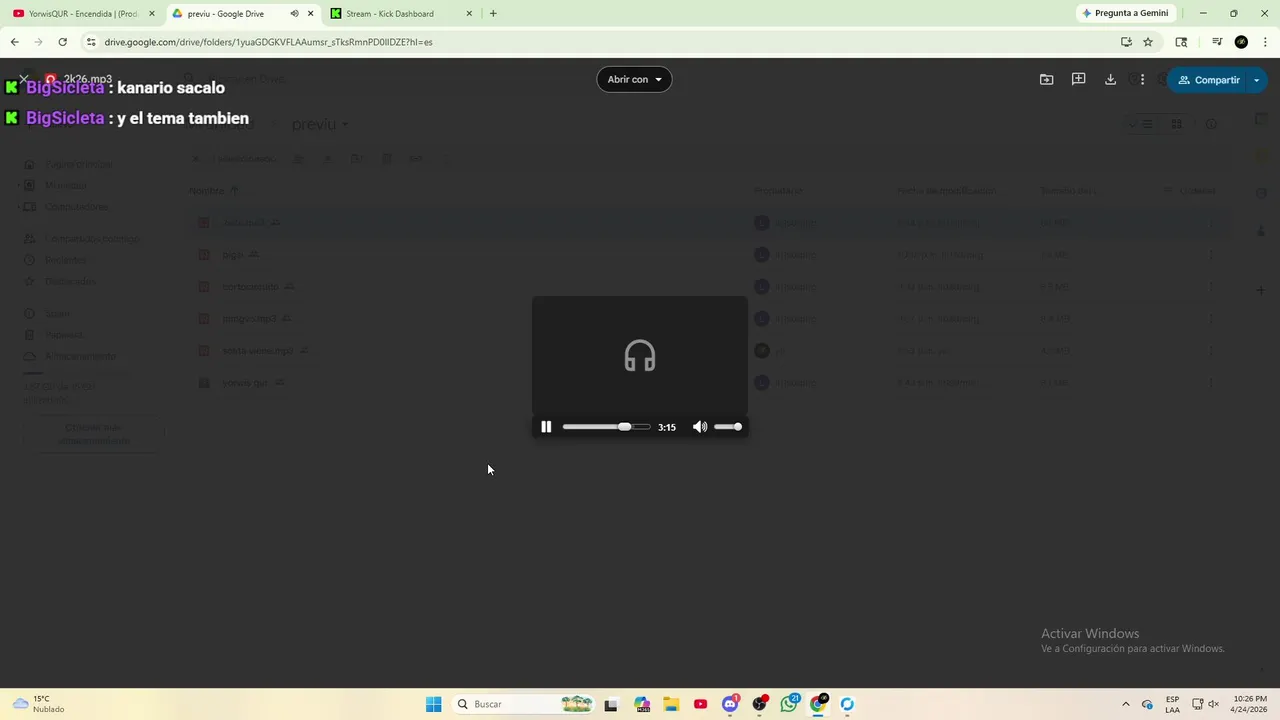1280x720 pixels.
Task: Seek on the audio progress slider
Action: 606,427
